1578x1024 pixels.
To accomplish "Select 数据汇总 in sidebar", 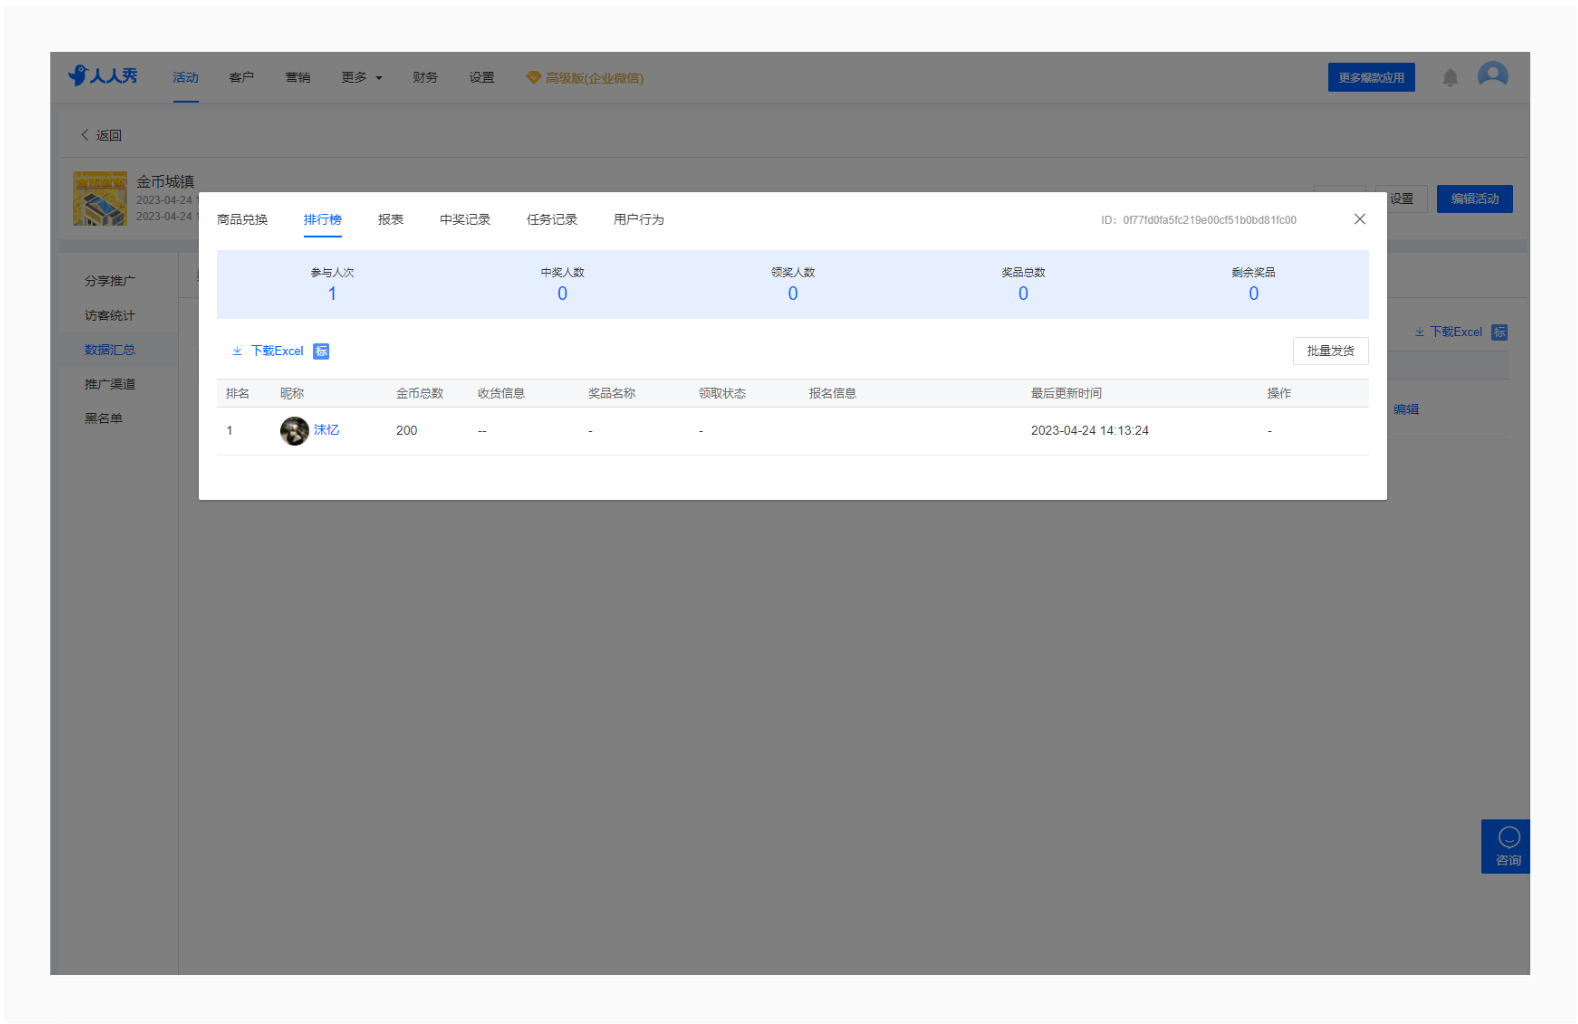I will (110, 350).
